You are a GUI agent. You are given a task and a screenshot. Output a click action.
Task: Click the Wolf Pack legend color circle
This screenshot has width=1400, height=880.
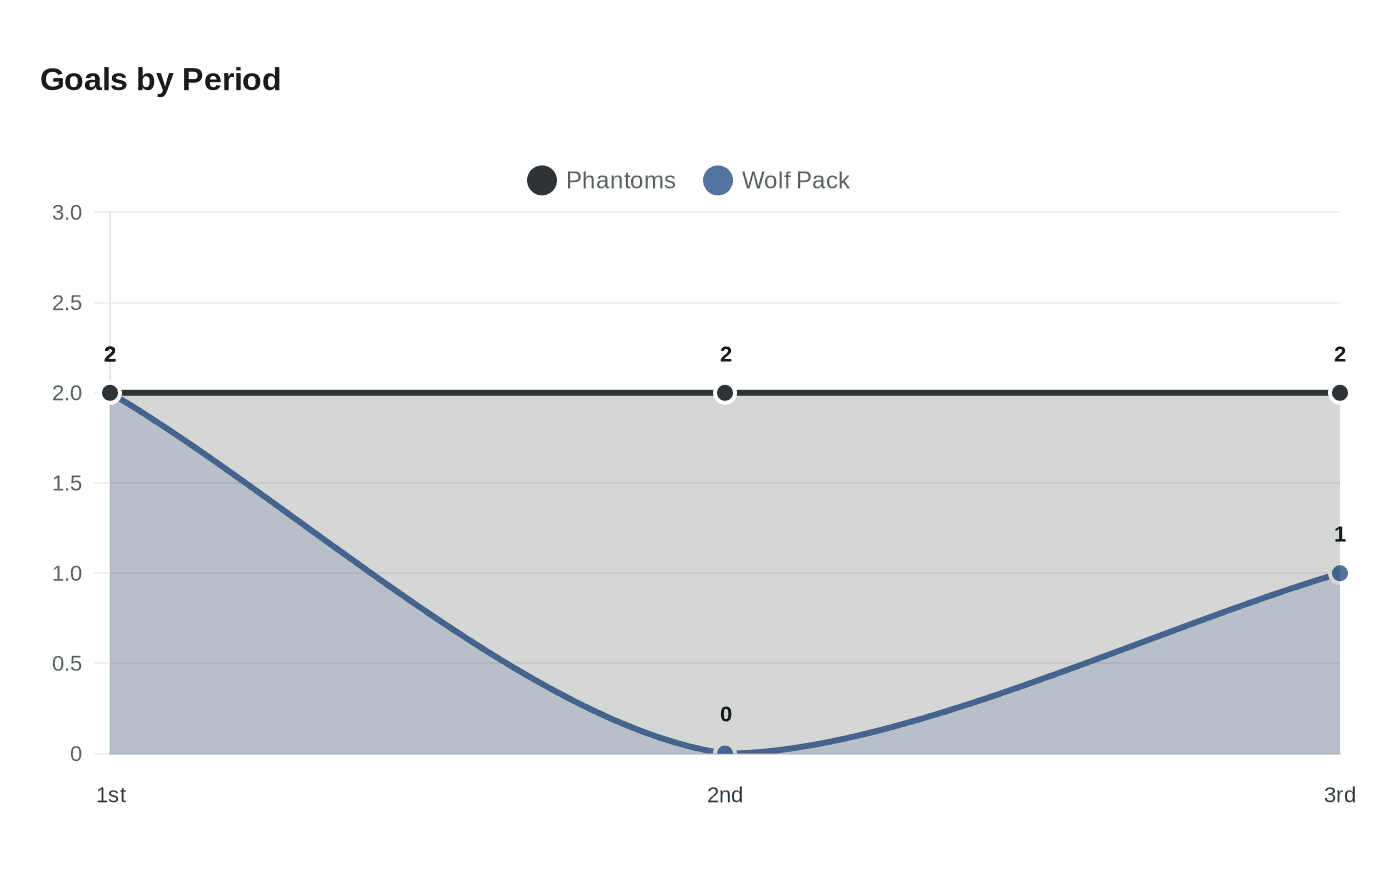[718, 181]
